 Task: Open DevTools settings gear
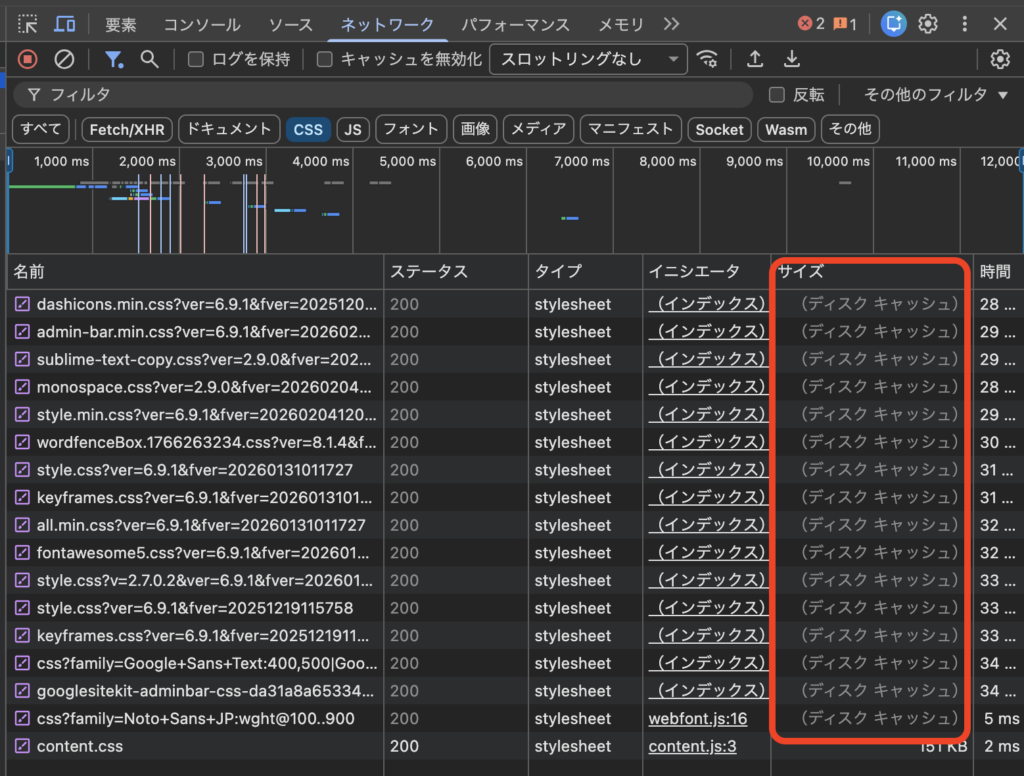[929, 22]
